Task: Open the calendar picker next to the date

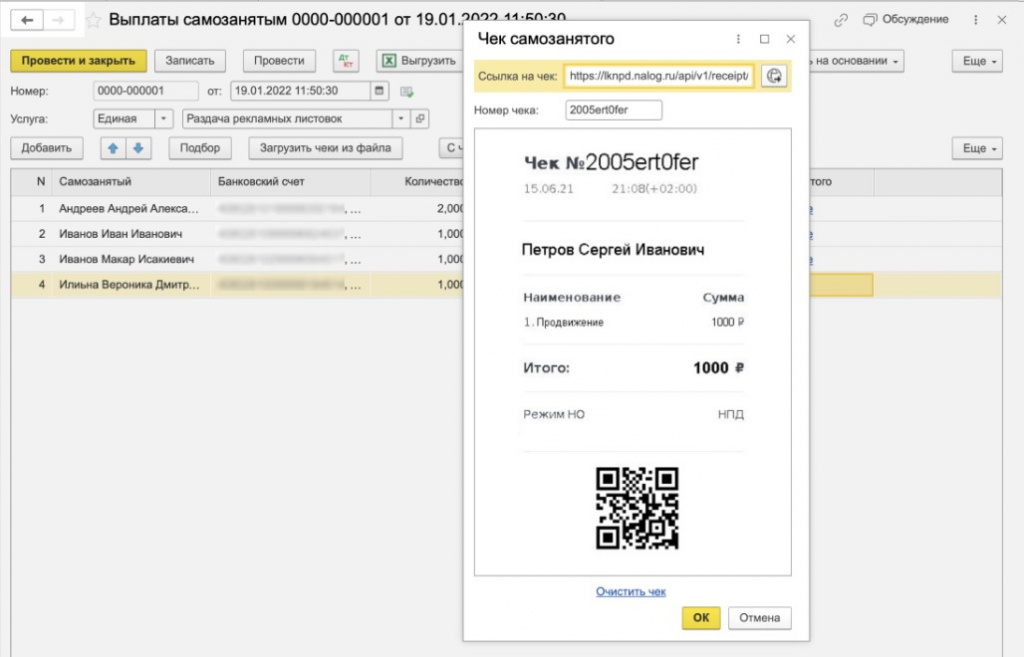Action: 379,91
